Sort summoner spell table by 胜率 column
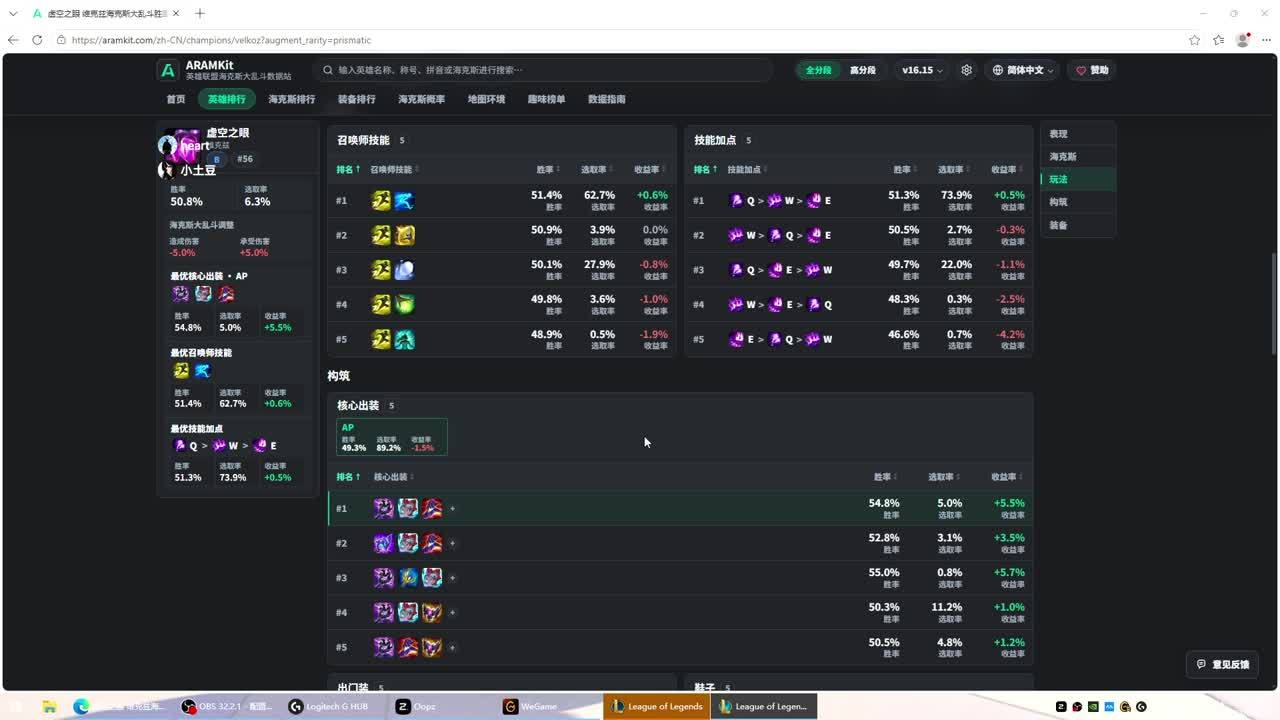The image size is (1280, 720). [x=548, y=169]
